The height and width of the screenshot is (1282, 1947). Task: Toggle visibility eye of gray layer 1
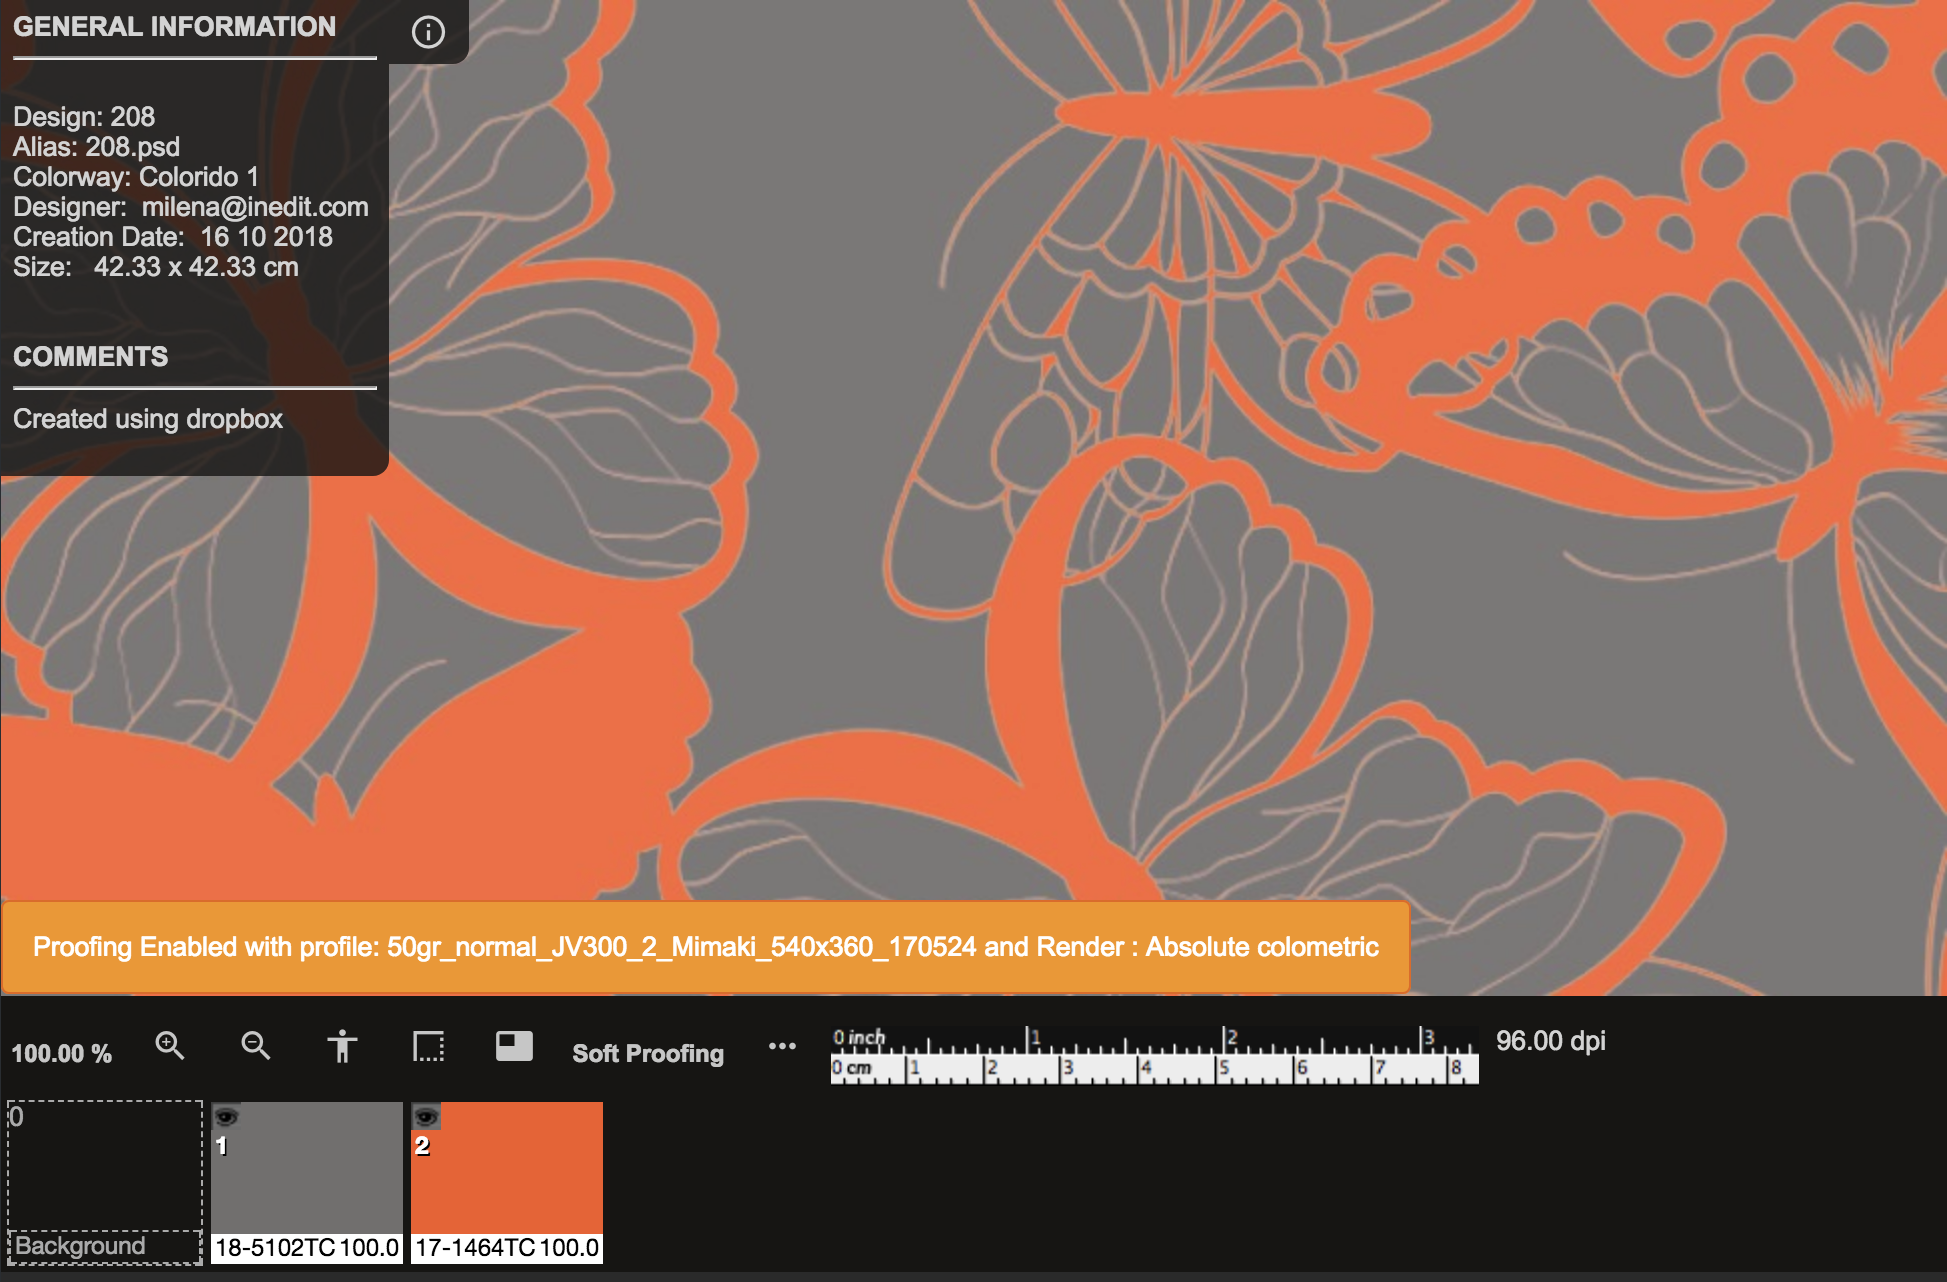click(x=226, y=1117)
